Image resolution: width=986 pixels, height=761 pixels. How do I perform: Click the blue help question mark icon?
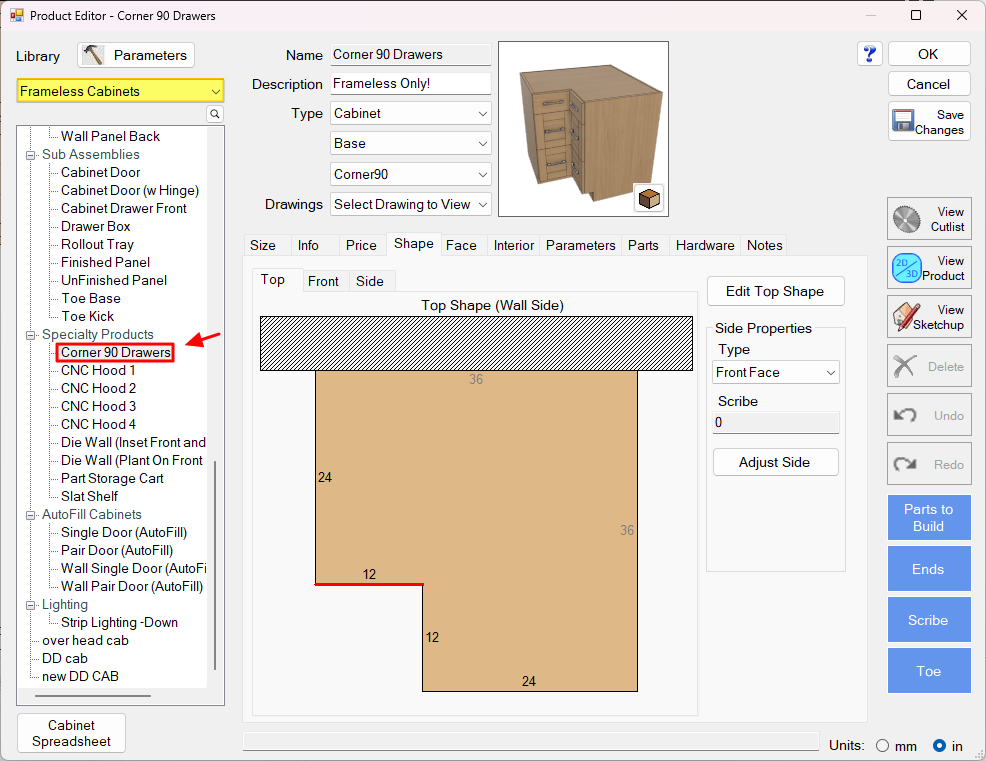(869, 54)
